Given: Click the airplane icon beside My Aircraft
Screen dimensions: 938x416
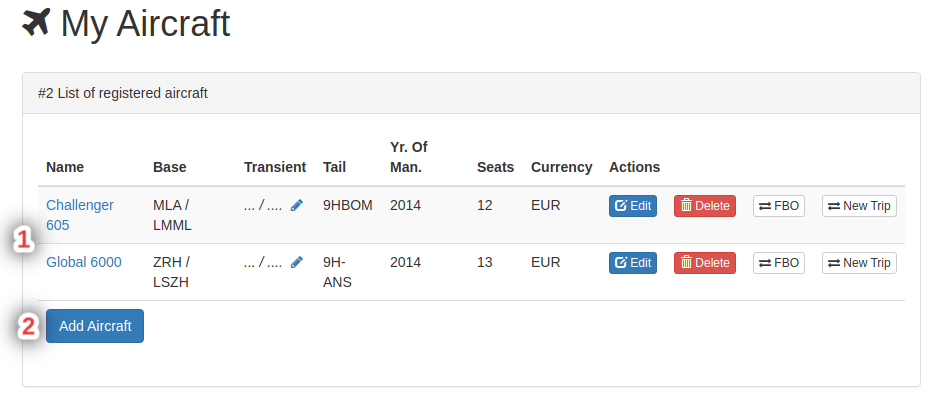Looking at the screenshot, I should pos(36,22).
